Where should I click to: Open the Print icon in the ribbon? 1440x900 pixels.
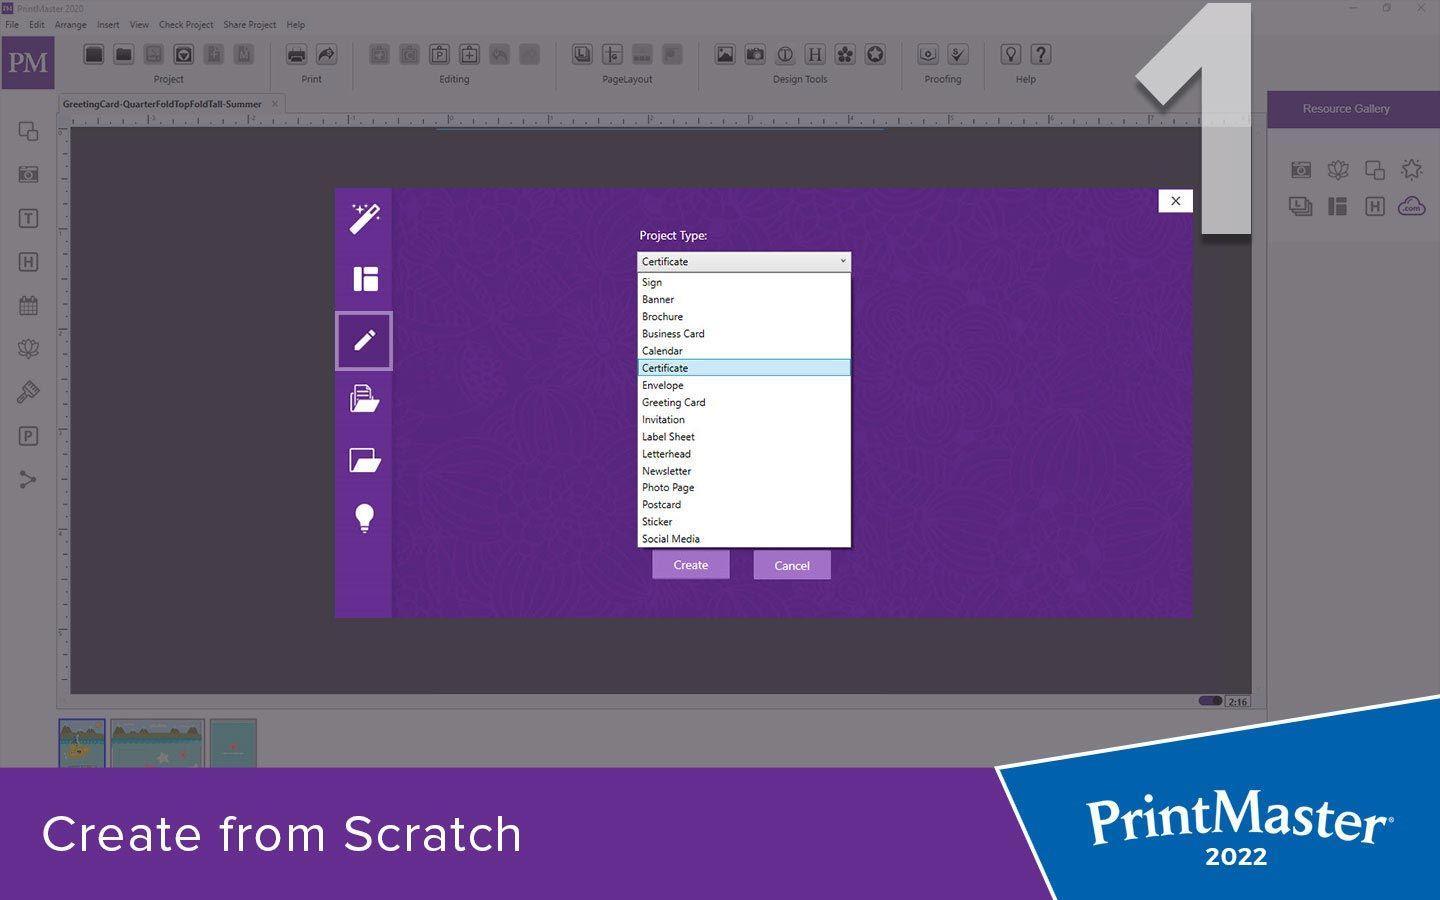[x=295, y=55]
